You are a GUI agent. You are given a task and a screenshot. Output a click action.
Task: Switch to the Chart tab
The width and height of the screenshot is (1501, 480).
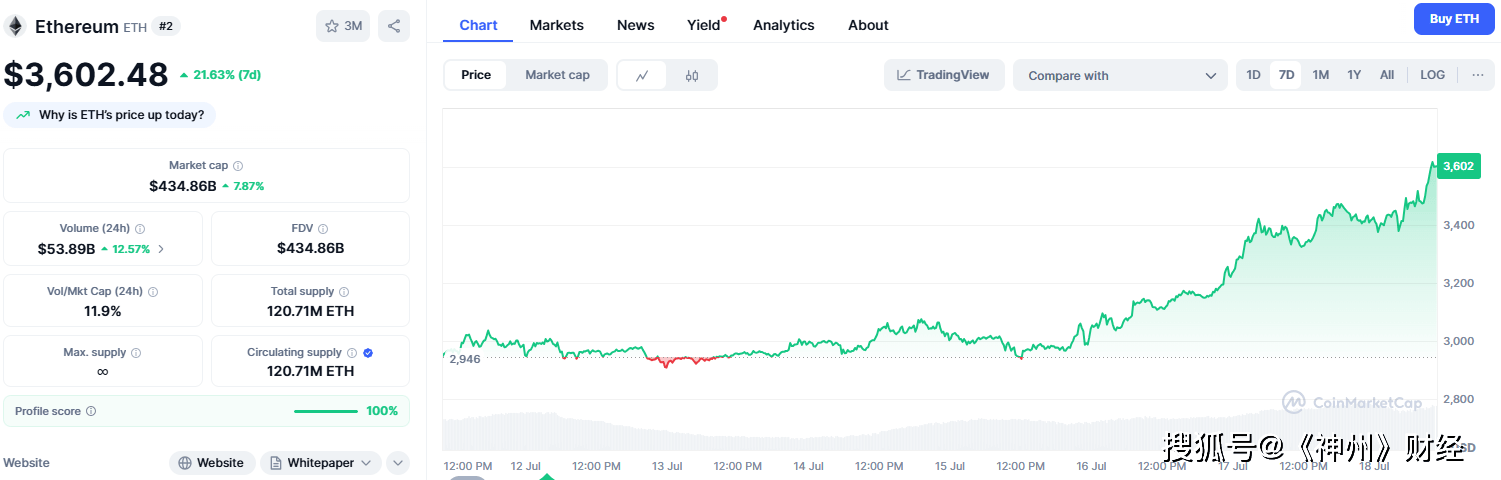tap(478, 25)
